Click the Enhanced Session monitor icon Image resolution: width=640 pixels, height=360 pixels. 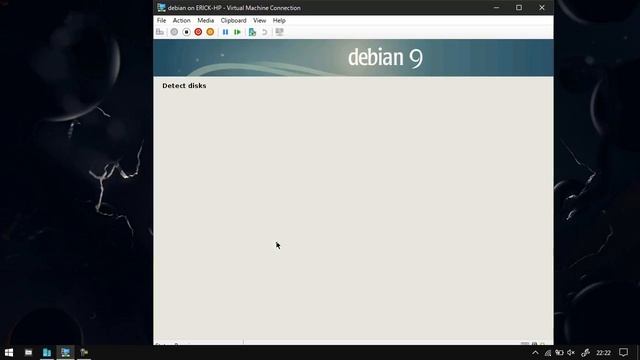click(x=279, y=32)
